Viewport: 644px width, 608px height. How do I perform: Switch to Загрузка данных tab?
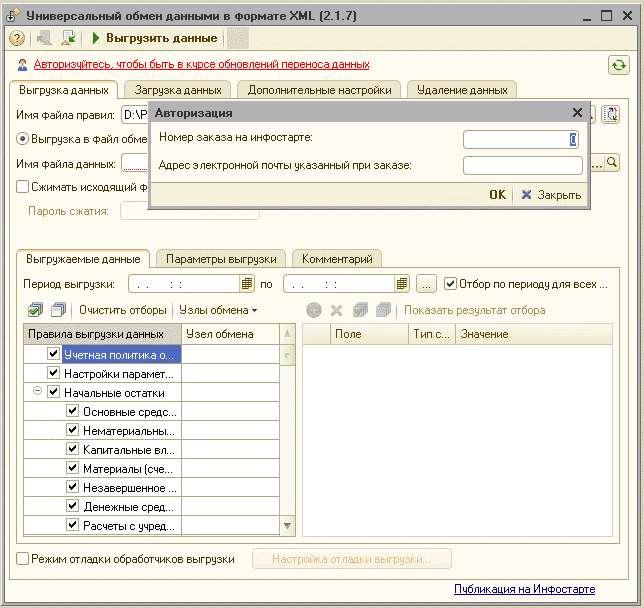tap(178, 90)
